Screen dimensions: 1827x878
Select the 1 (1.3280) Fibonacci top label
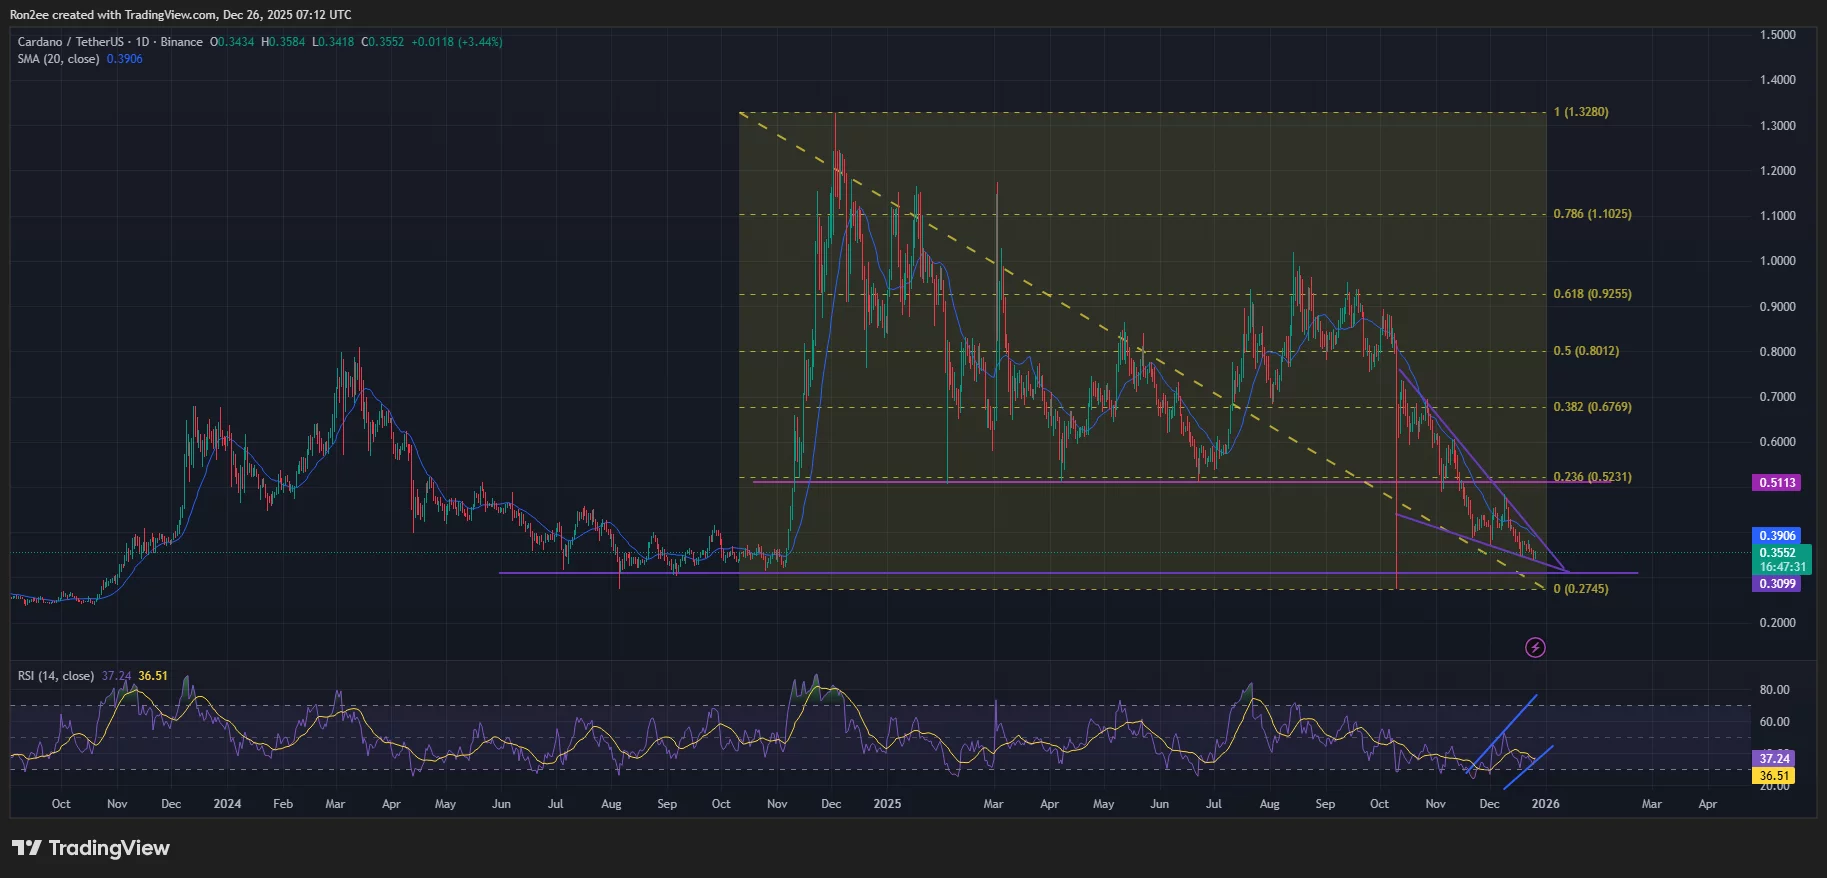click(1581, 112)
